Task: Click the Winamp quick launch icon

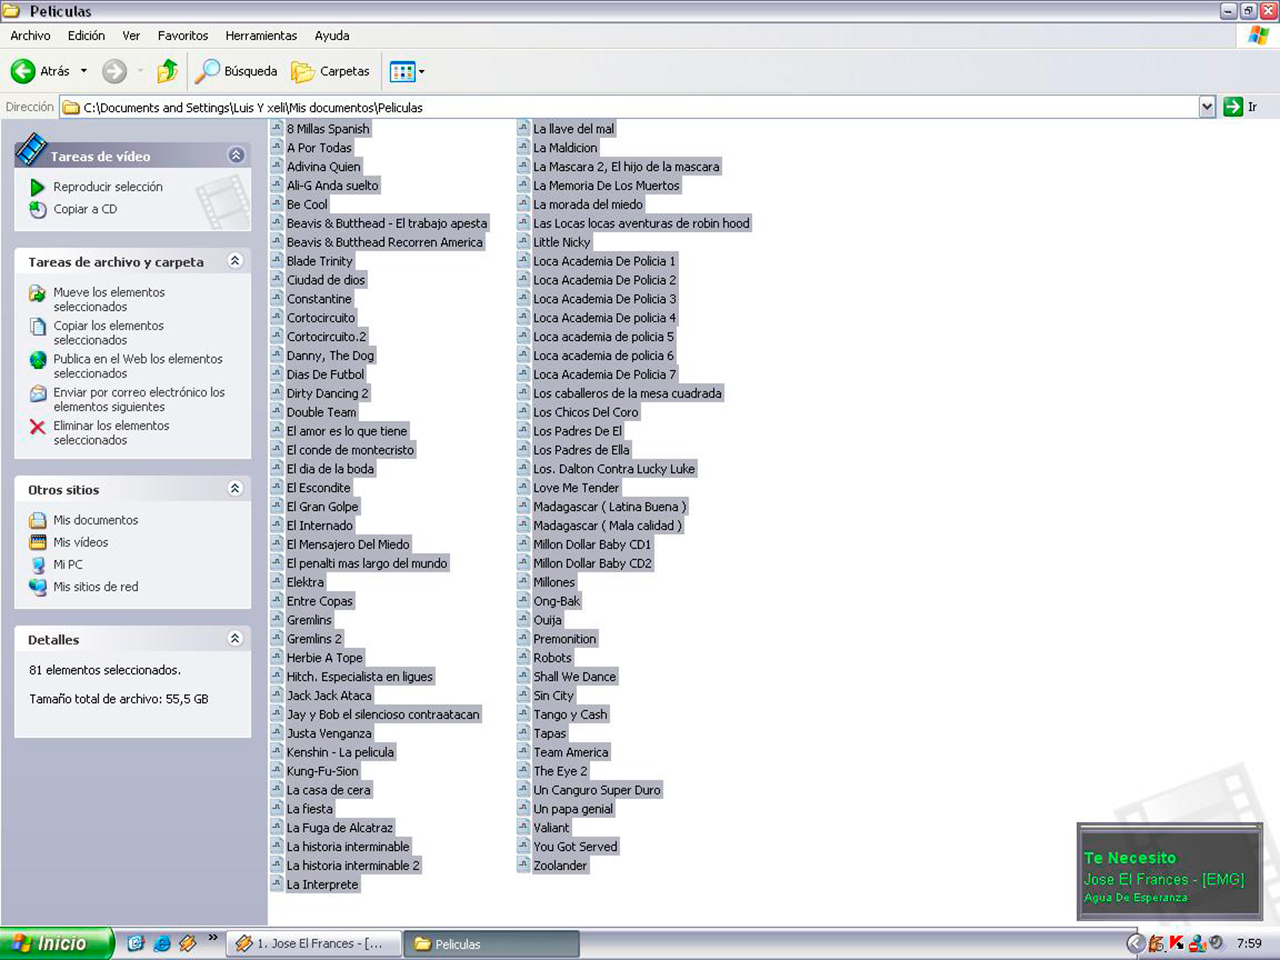Action: click(x=187, y=943)
